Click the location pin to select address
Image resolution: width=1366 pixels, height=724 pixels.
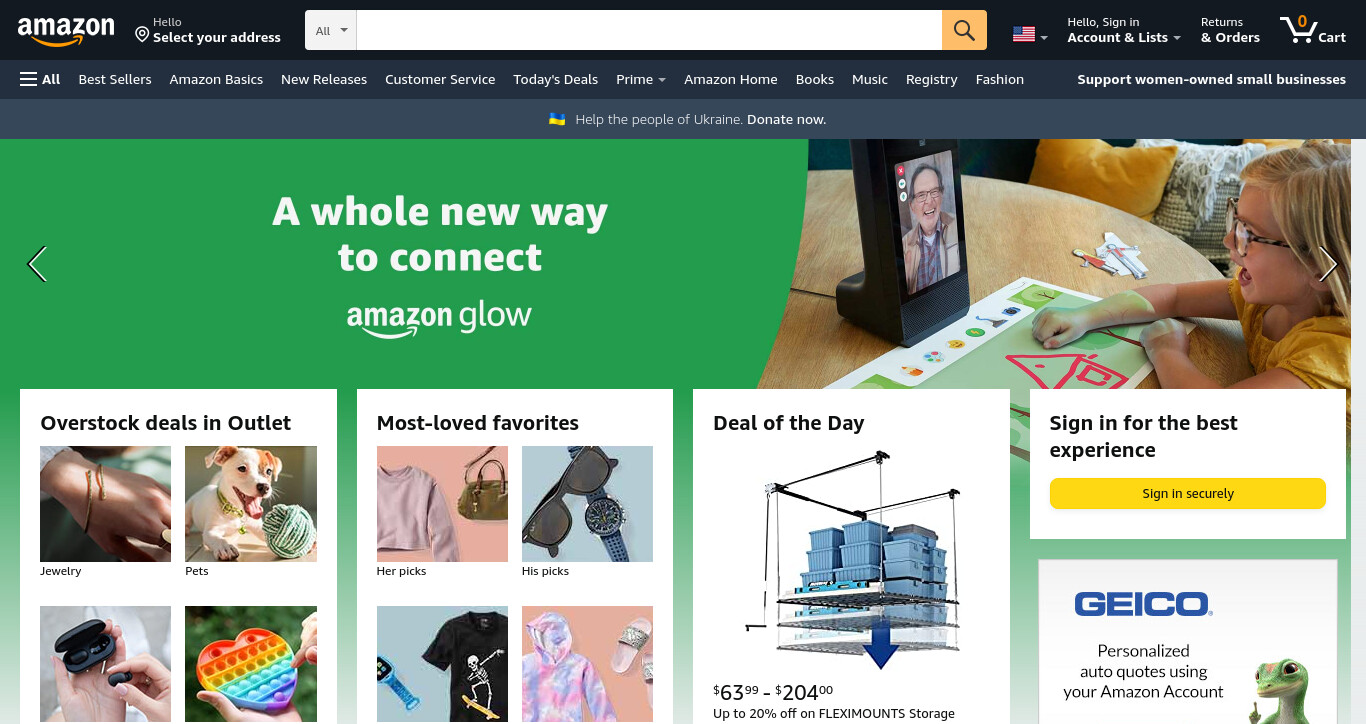pyautogui.click(x=142, y=35)
